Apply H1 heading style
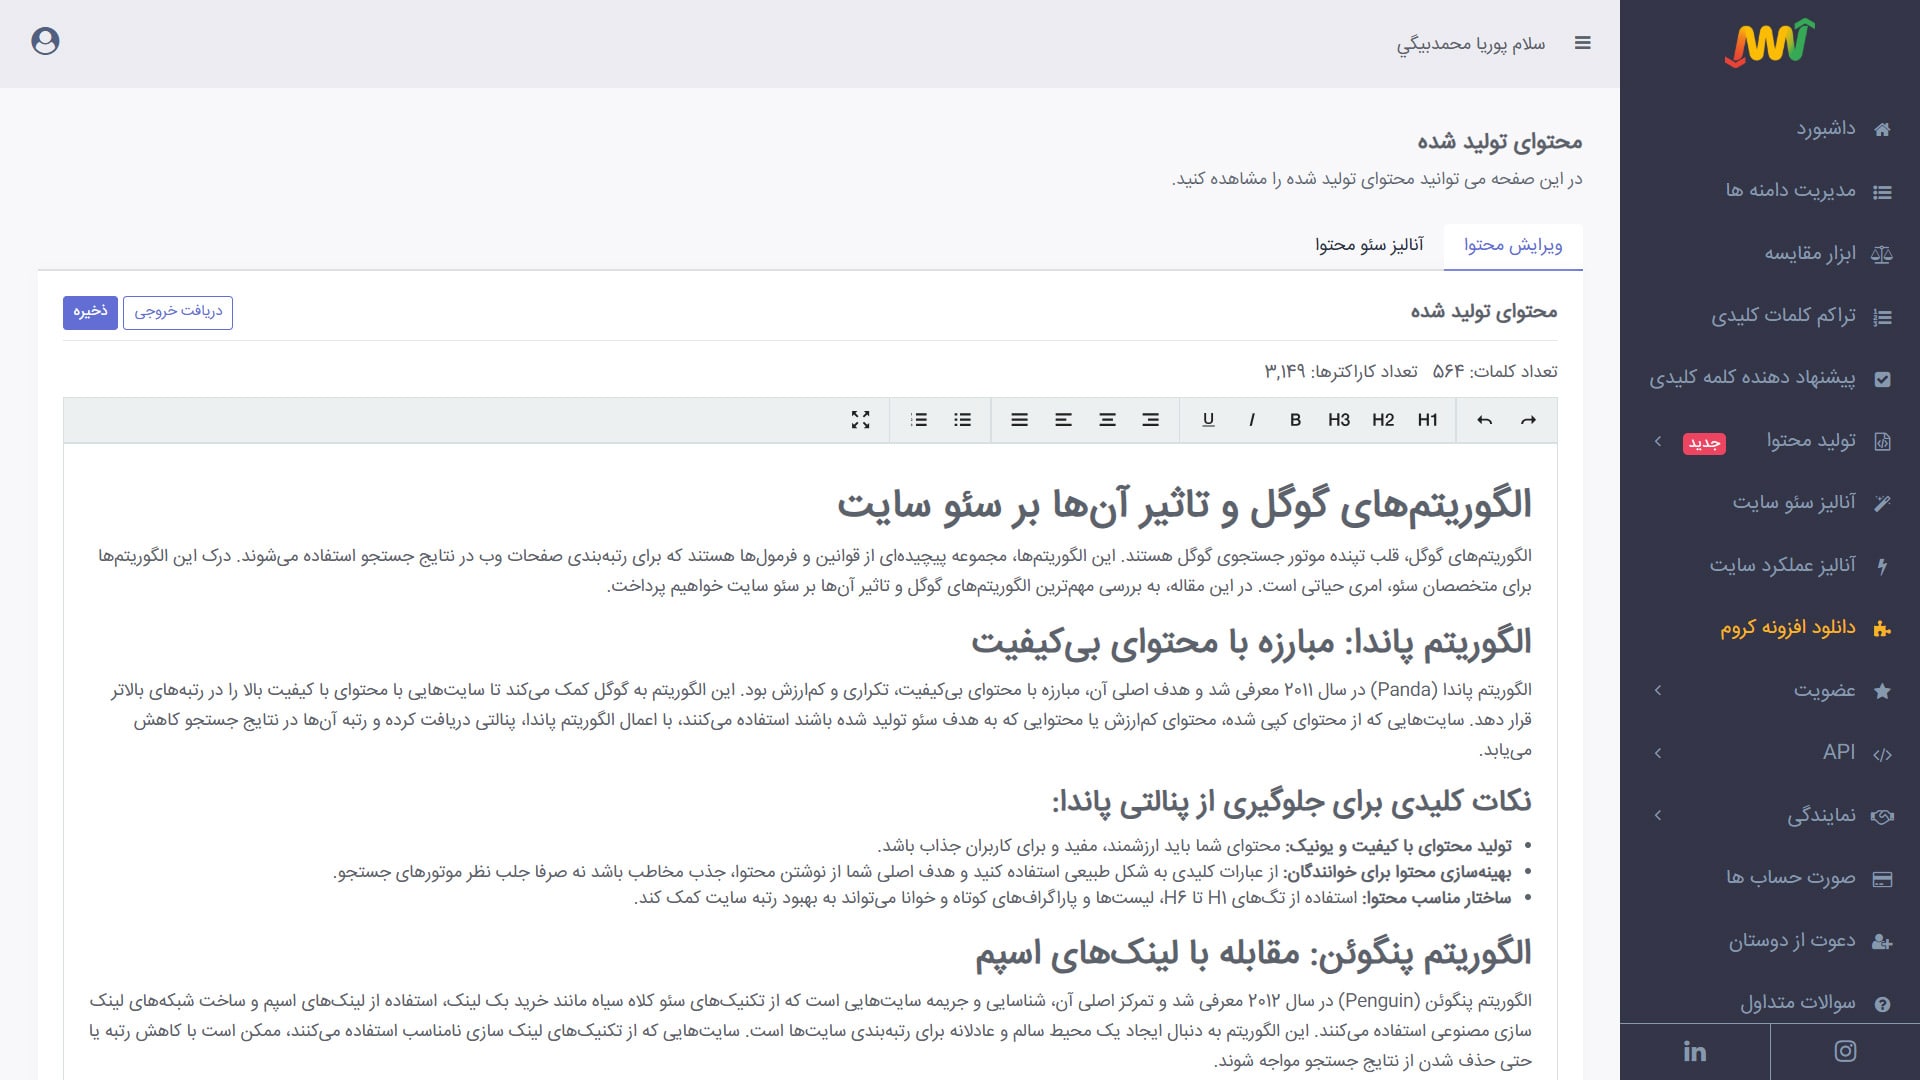Viewport: 1920px width, 1080px height. [1427, 420]
